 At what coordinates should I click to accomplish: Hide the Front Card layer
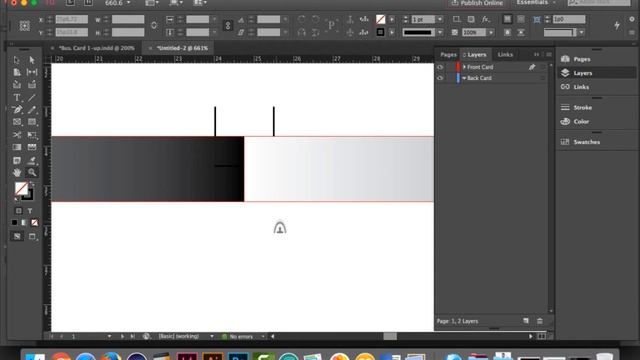pyautogui.click(x=440, y=67)
